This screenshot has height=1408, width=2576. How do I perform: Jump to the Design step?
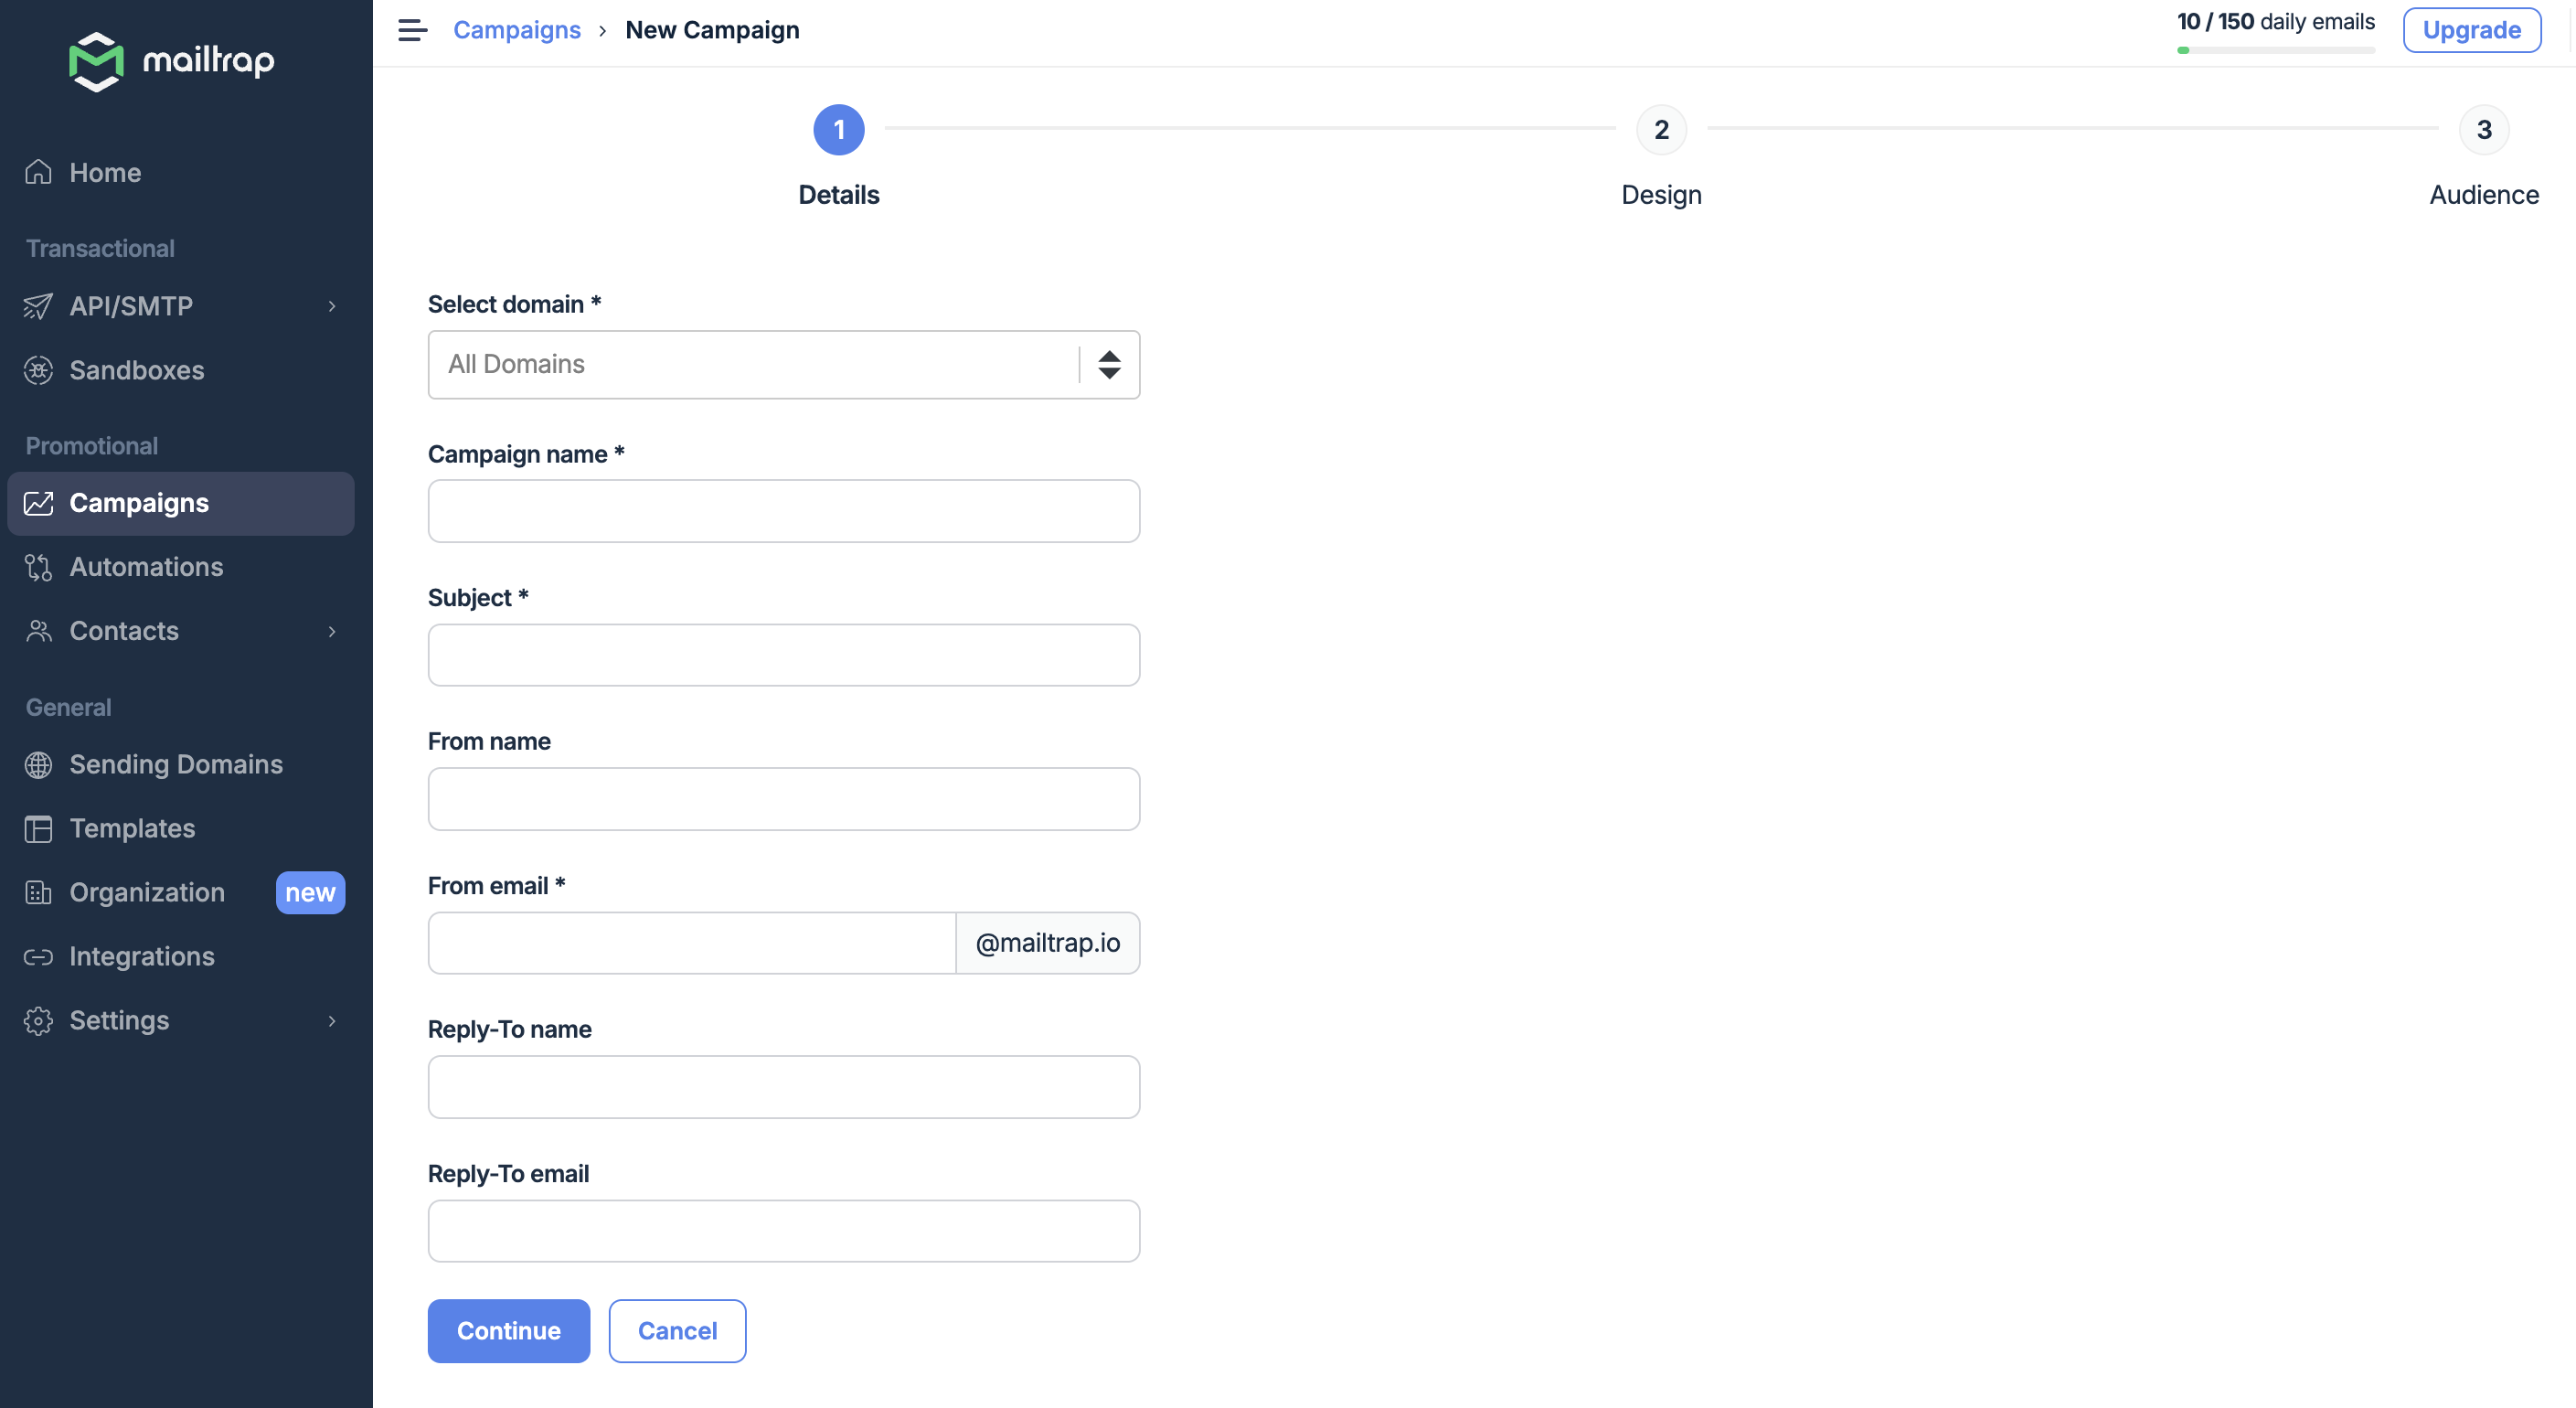1661,130
